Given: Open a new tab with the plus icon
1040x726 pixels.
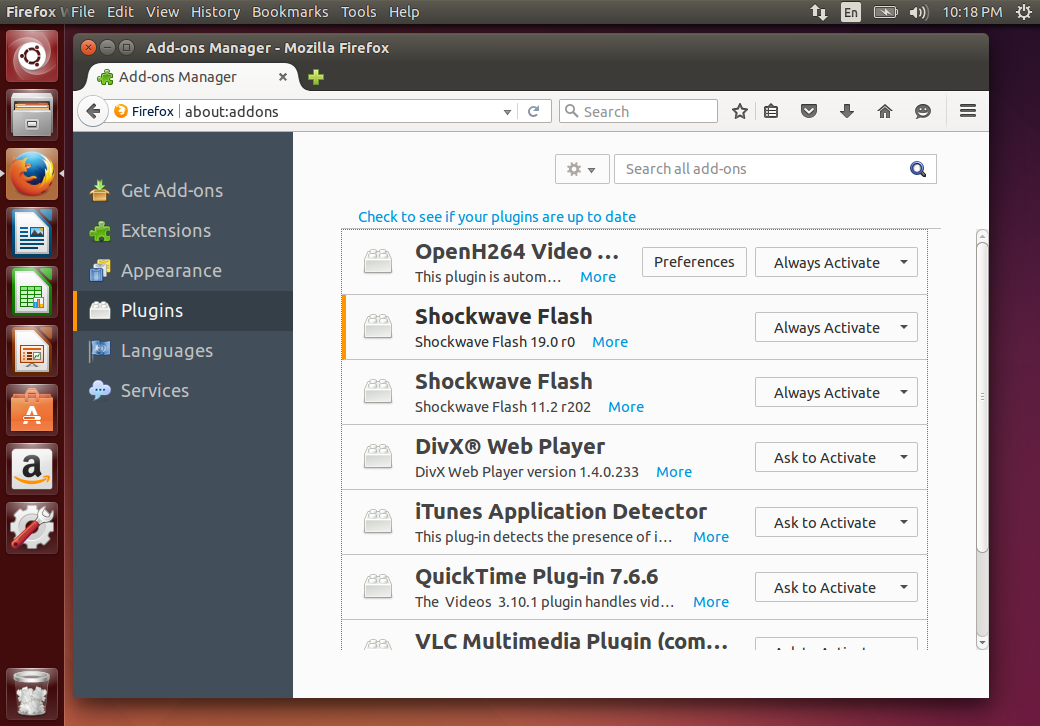Looking at the screenshot, I should pyautogui.click(x=316, y=77).
